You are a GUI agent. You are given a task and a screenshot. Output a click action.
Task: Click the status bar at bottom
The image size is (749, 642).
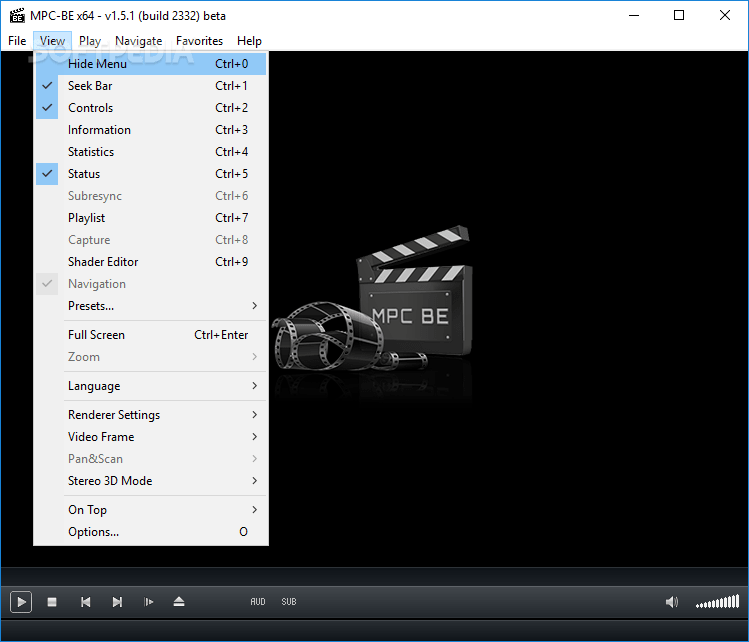(374, 631)
